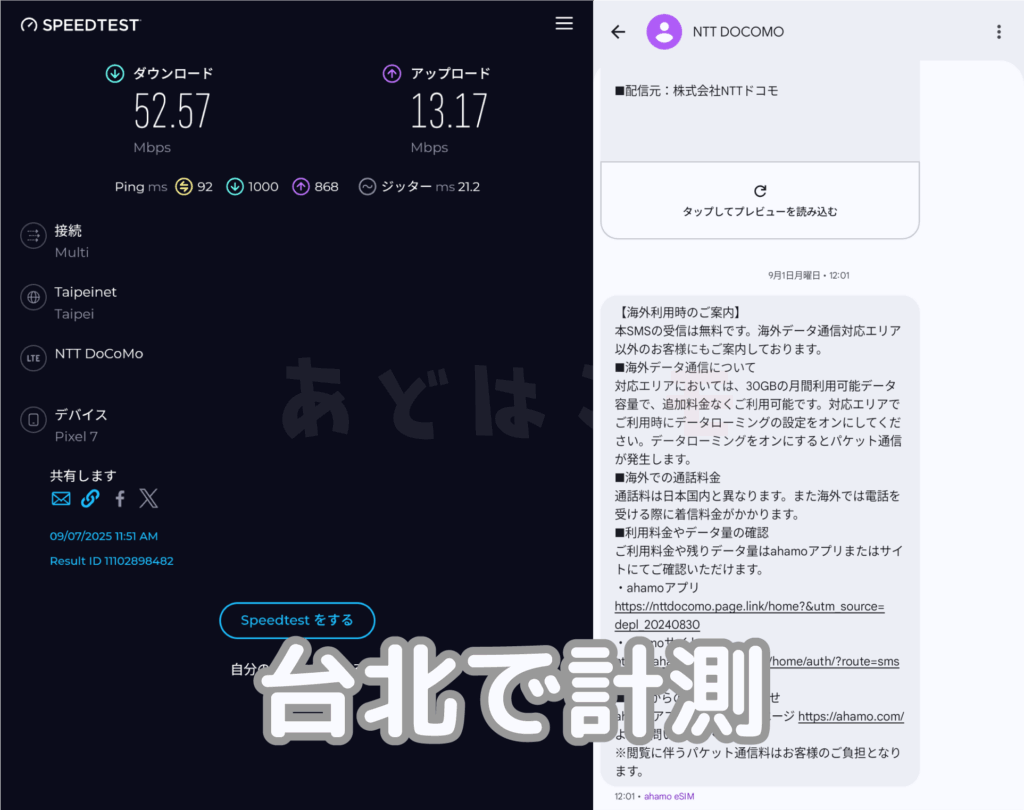Click the 52.57 download speed value

[172, 111]
